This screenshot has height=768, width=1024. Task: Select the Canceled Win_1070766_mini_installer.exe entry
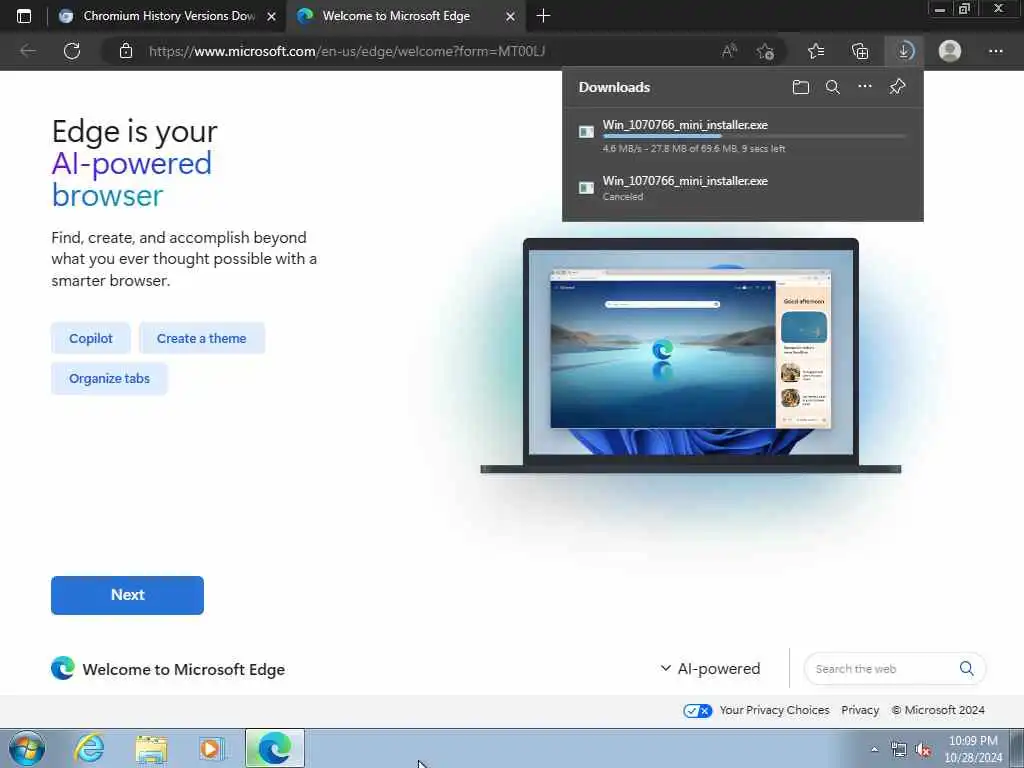tap(743, 188)
